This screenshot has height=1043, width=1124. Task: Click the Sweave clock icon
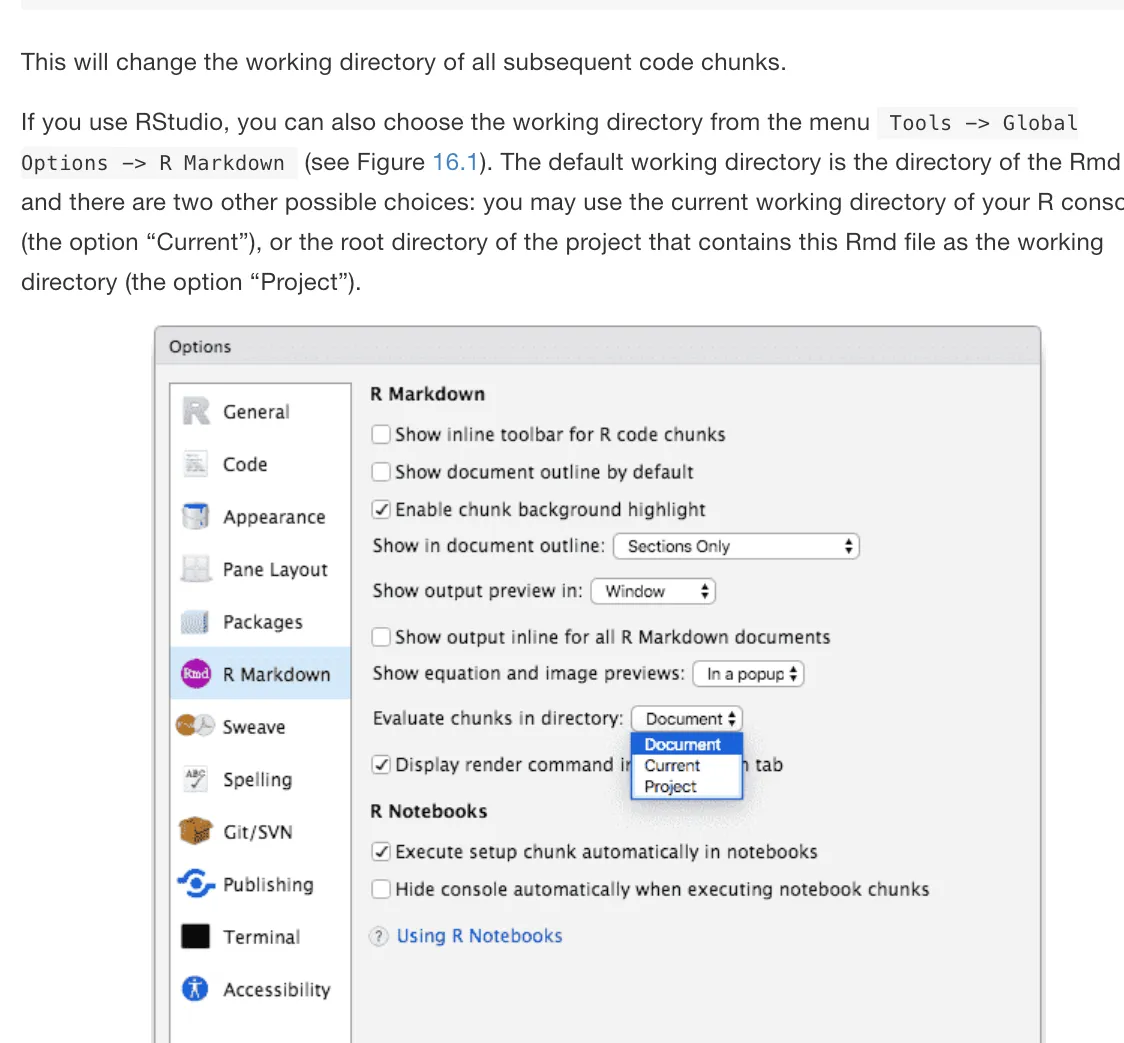(195, 726)
